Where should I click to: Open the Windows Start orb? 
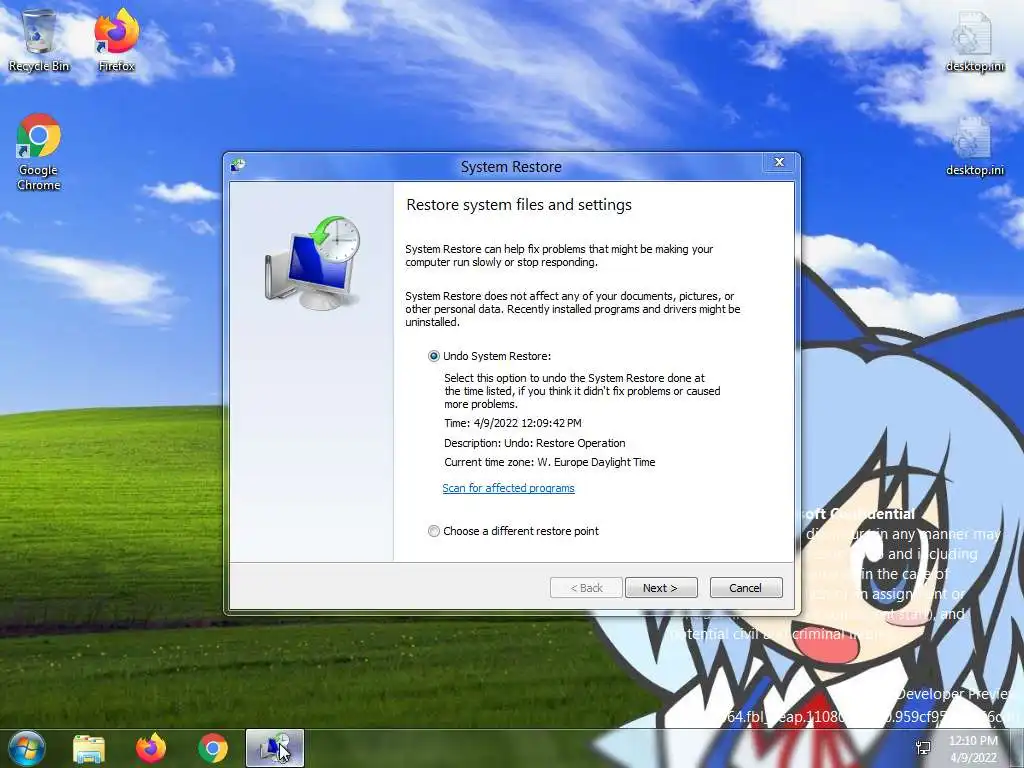click(26, 748)
